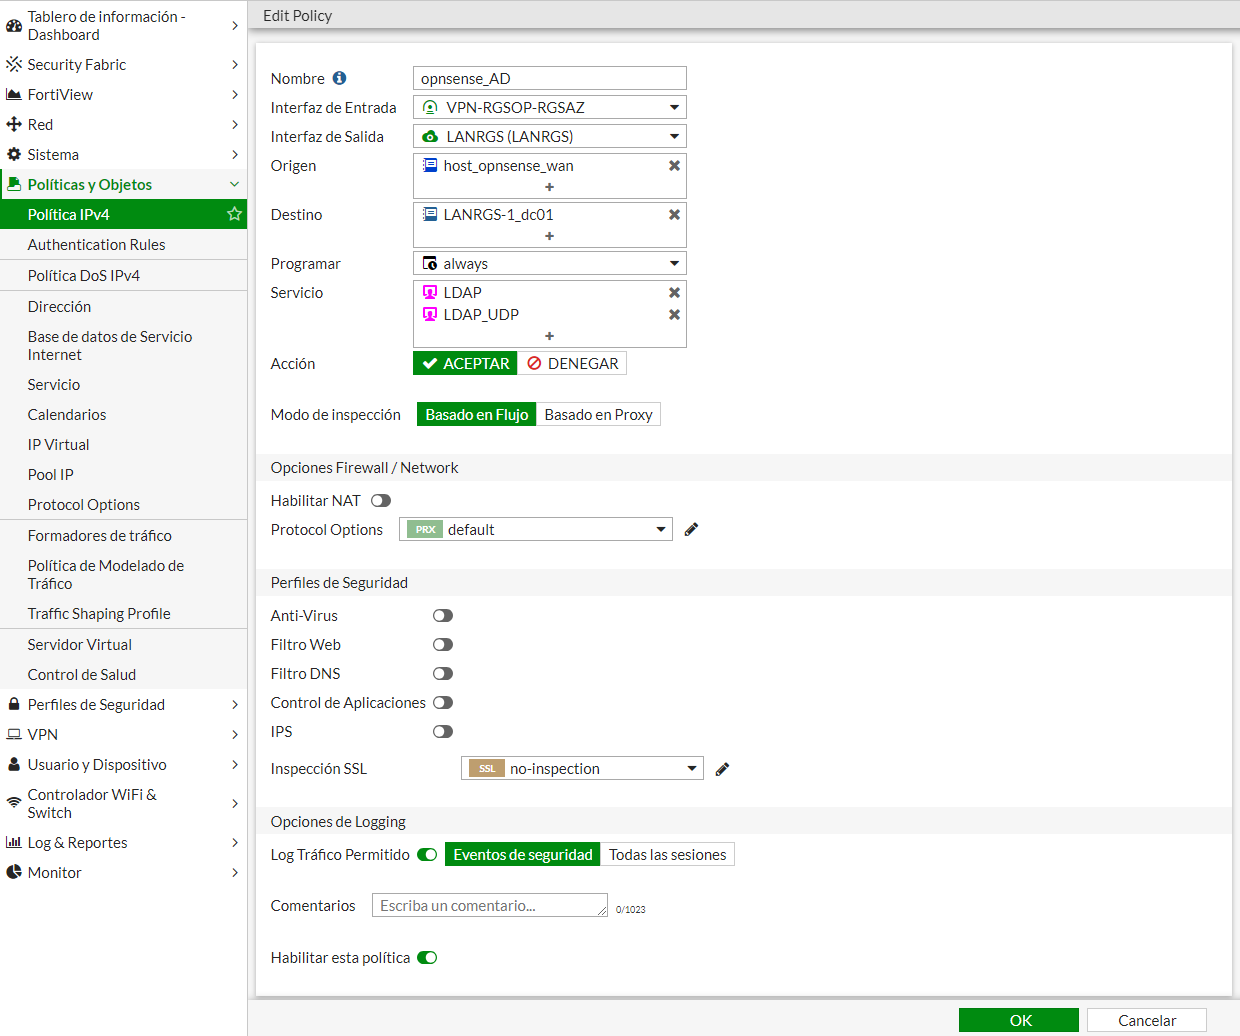Enable the Anti-Virus security profile

443,615
